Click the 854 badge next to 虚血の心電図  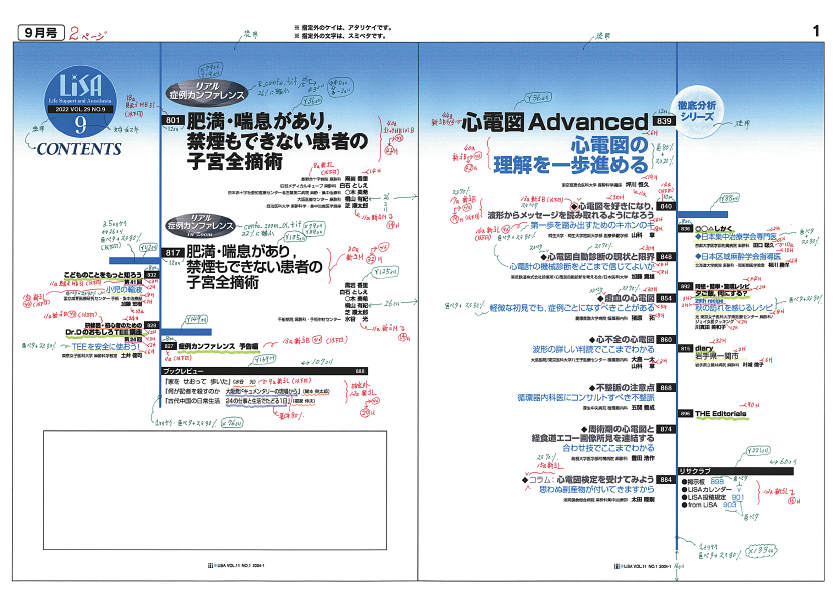coord(666,298)
